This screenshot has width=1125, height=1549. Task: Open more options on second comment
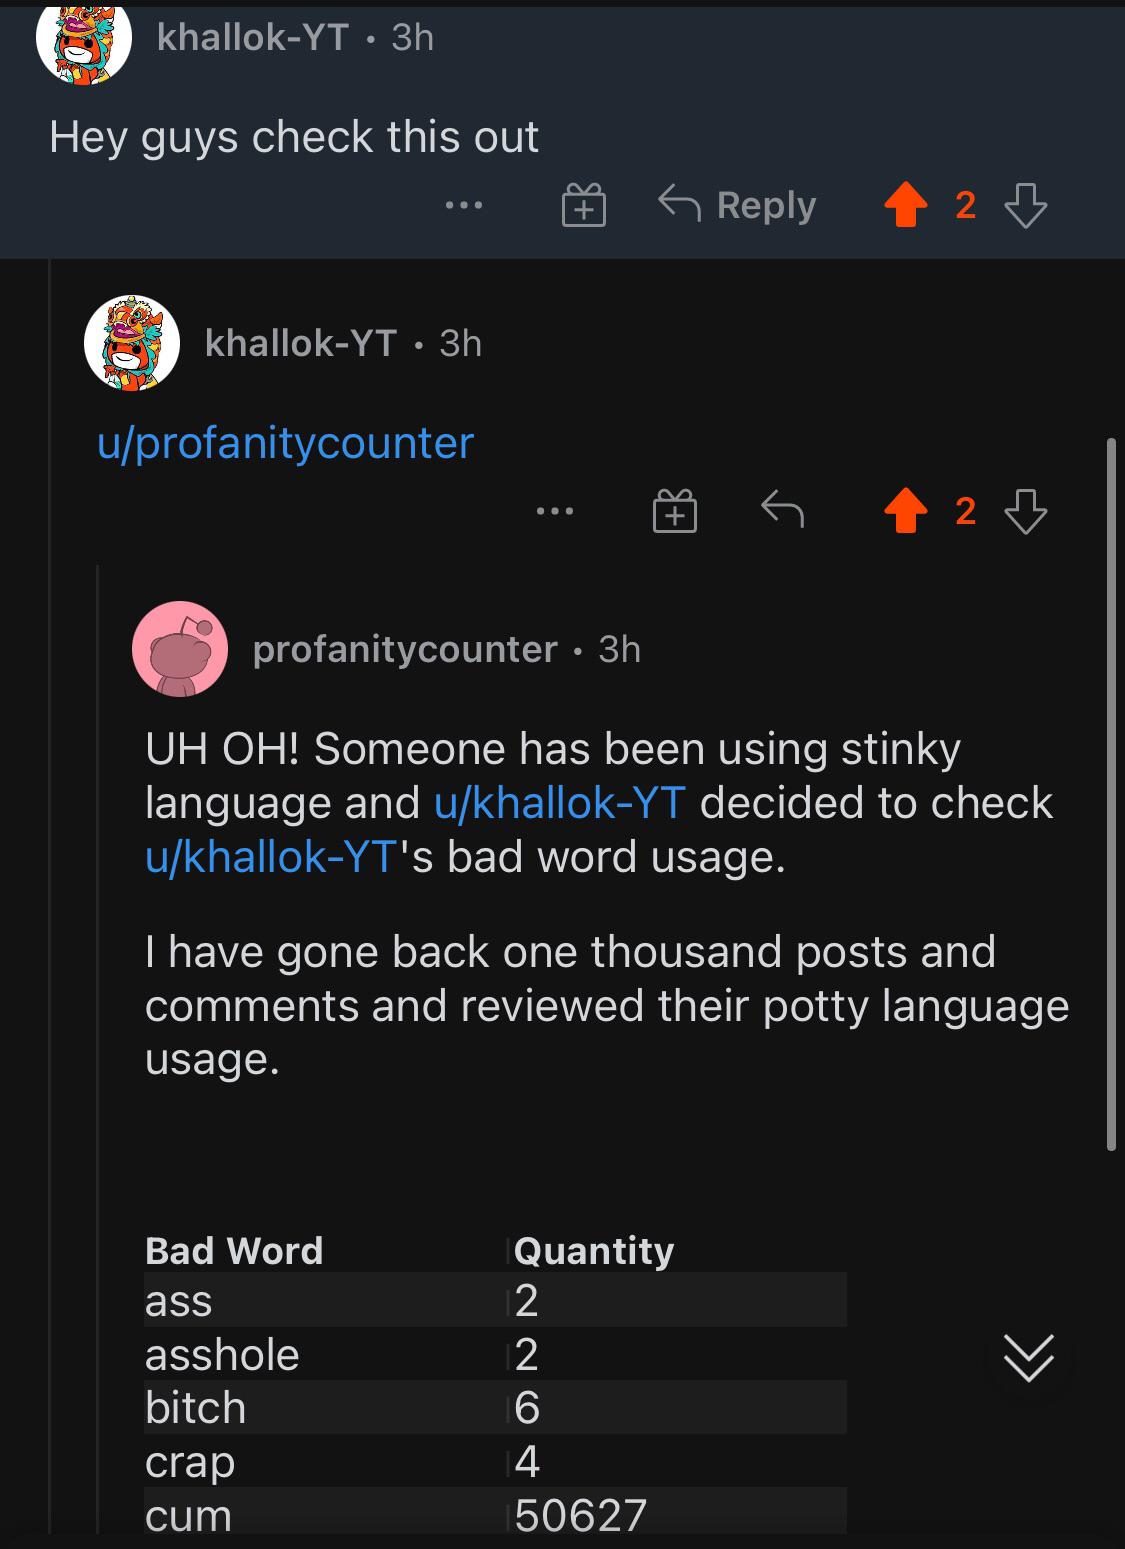coord(555,512)
